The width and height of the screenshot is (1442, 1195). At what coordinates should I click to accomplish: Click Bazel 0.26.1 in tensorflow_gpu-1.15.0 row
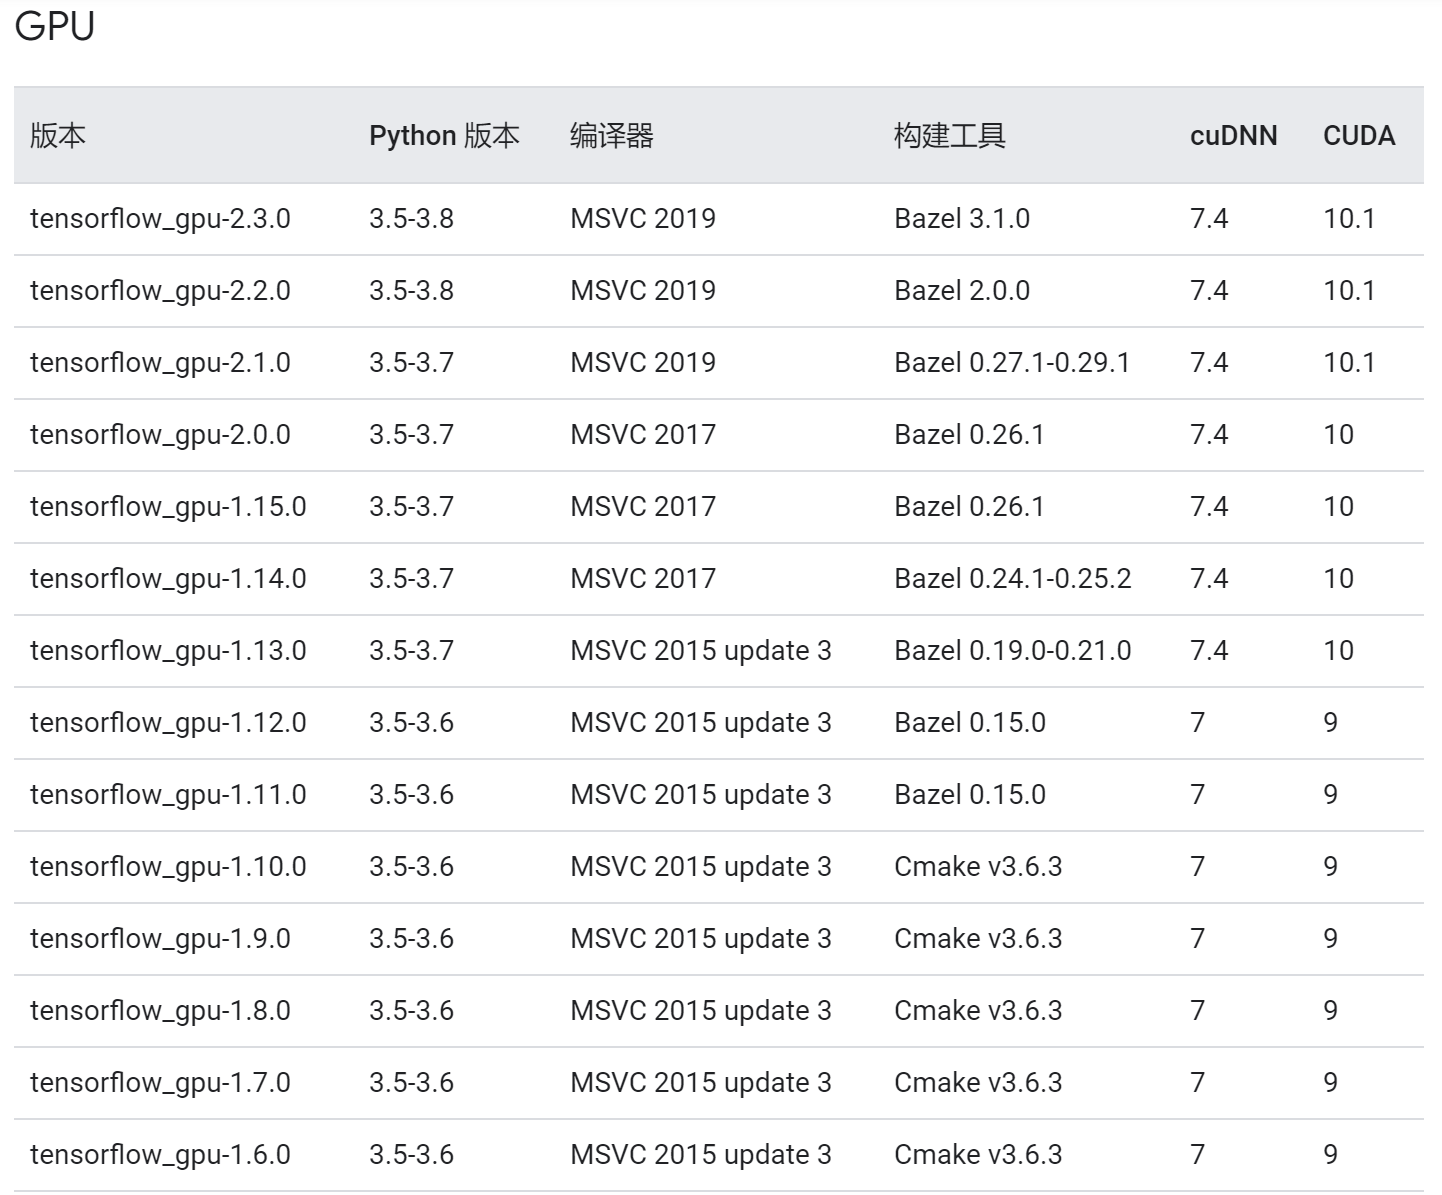tap(969, 507)
